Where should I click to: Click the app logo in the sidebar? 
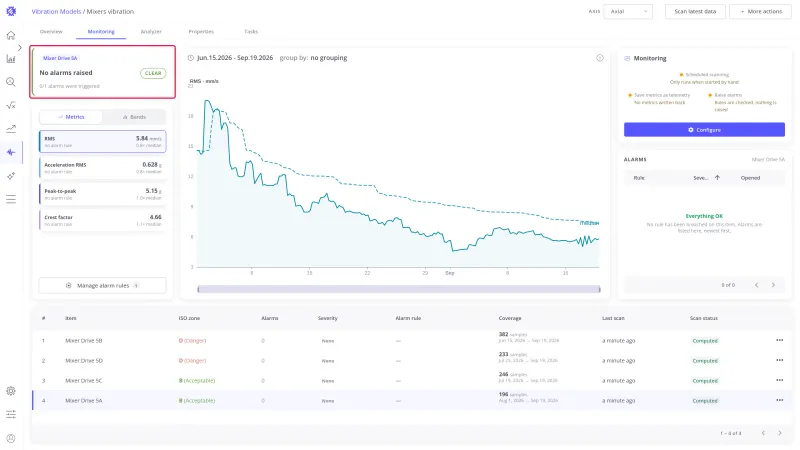pos(11,11)
